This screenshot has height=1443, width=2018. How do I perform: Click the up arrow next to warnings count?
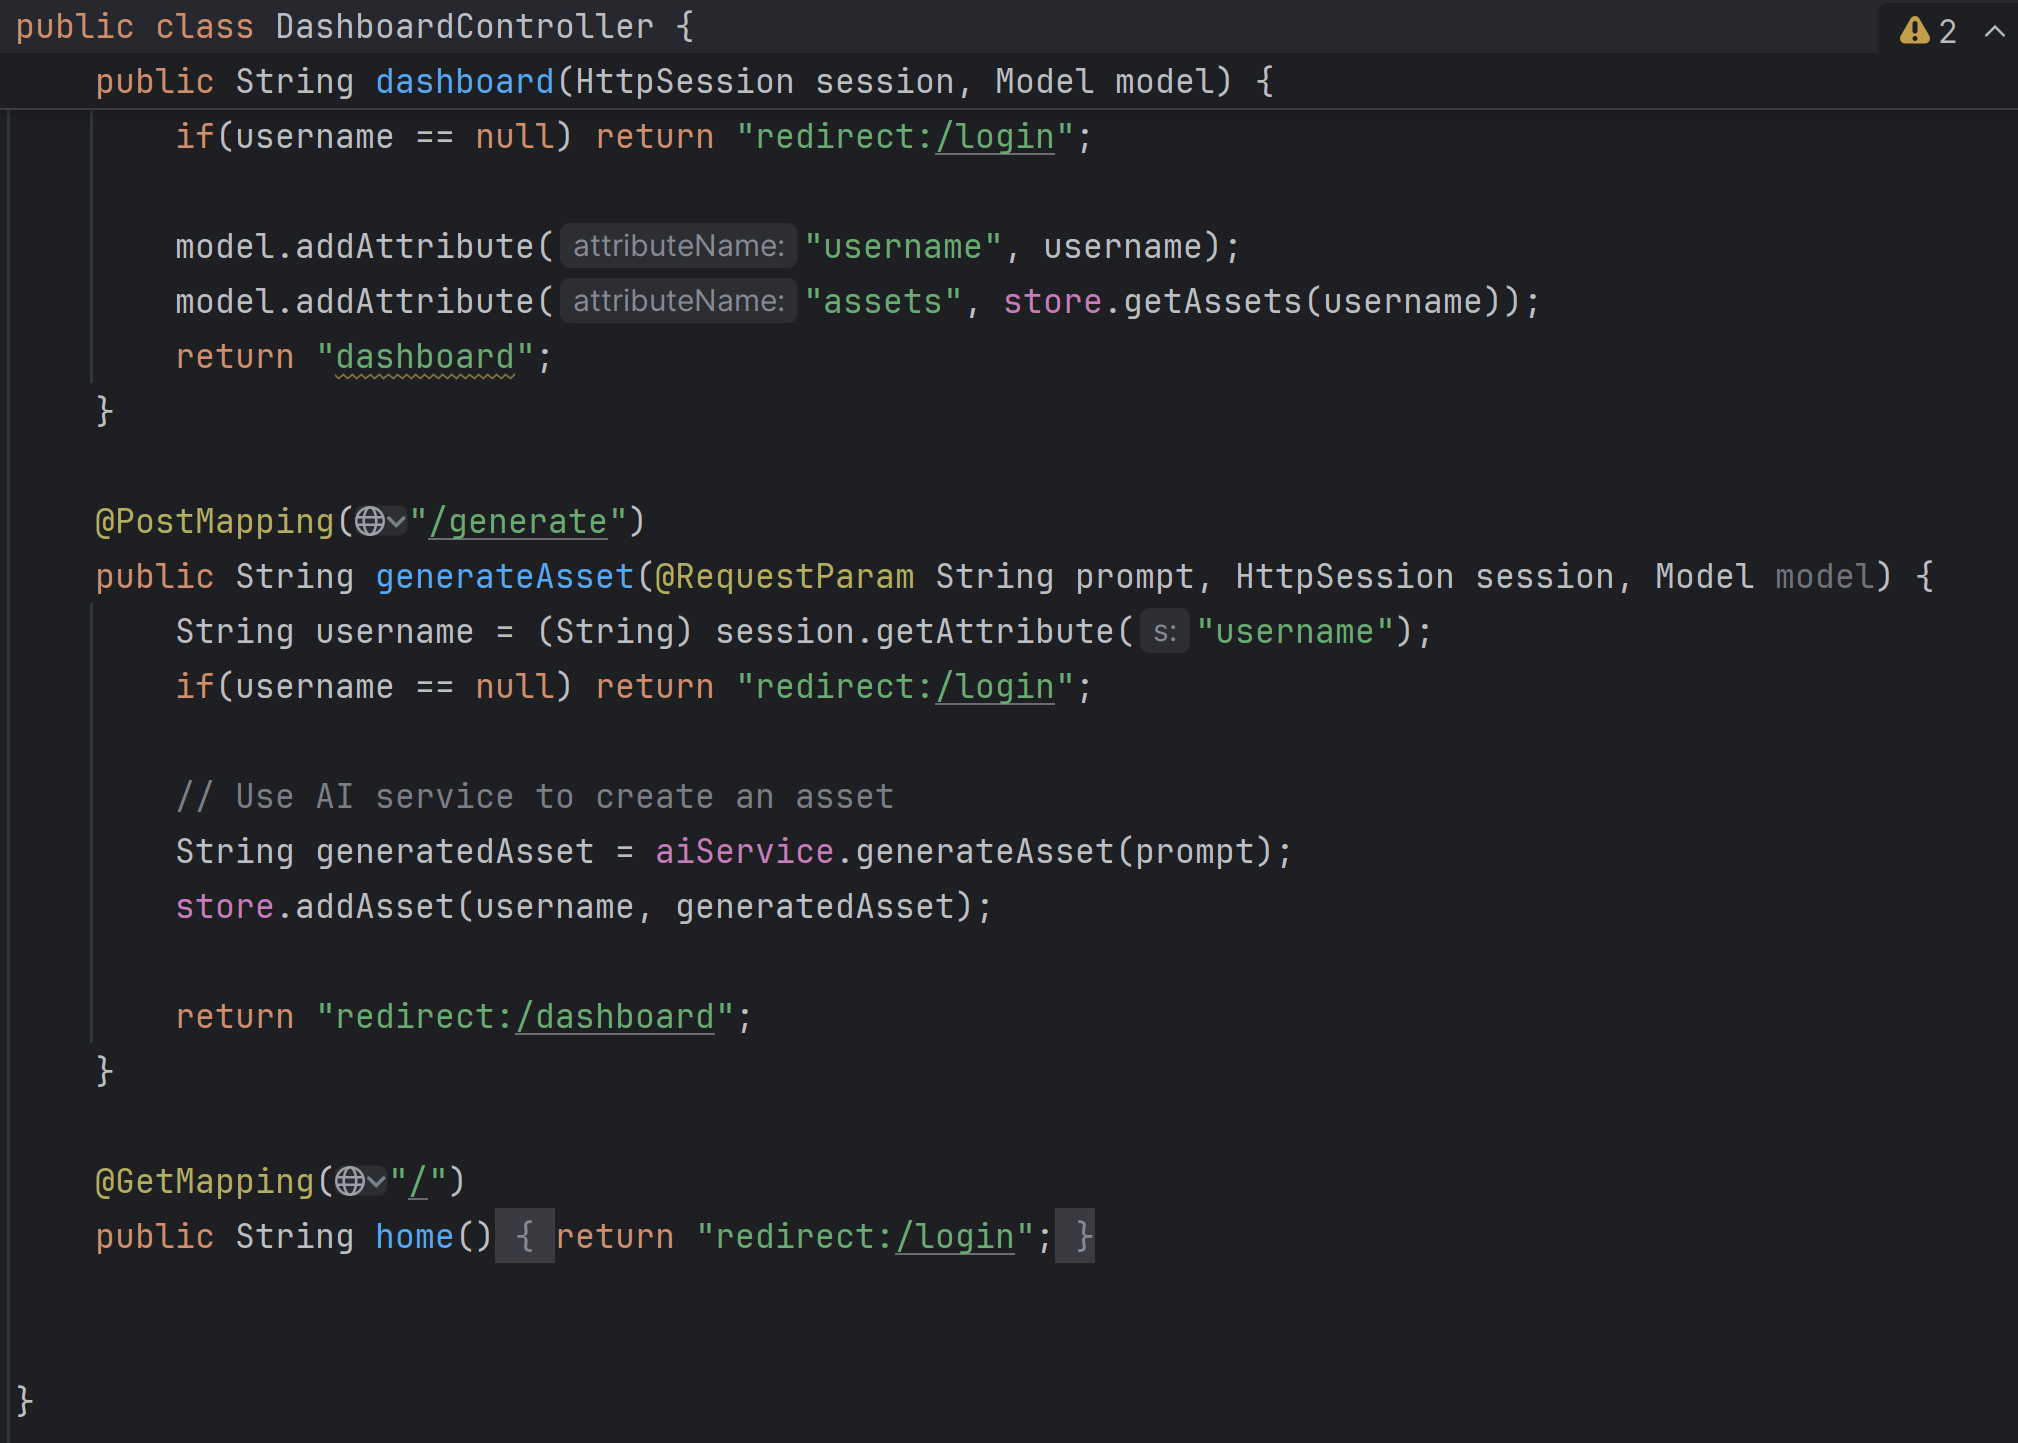click(x=1994, y=30)
